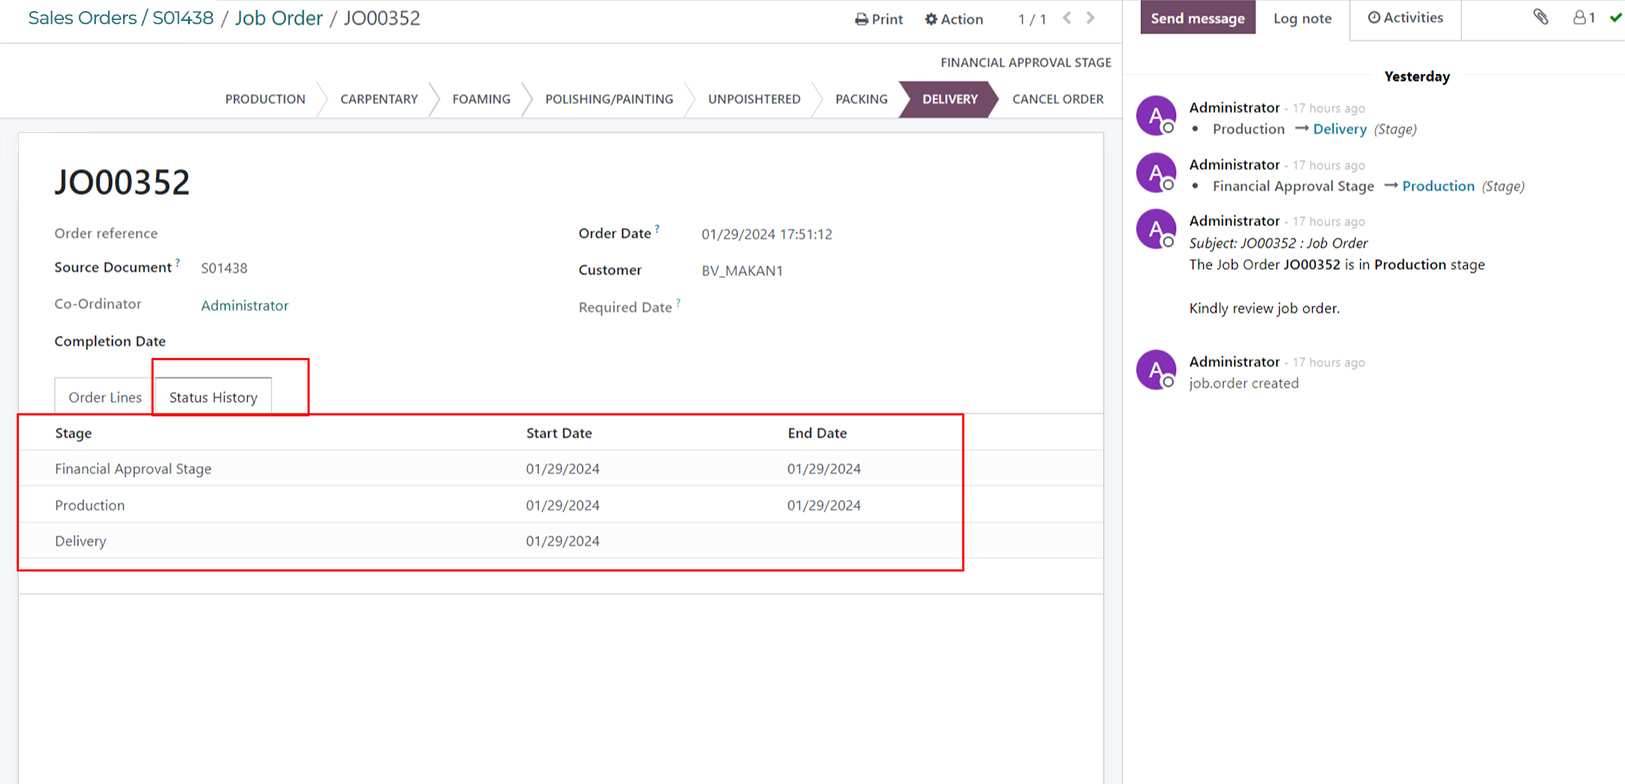The width and height of the screenshot is (1625, 784).
Task: Click the Print button
Action: 879,19
